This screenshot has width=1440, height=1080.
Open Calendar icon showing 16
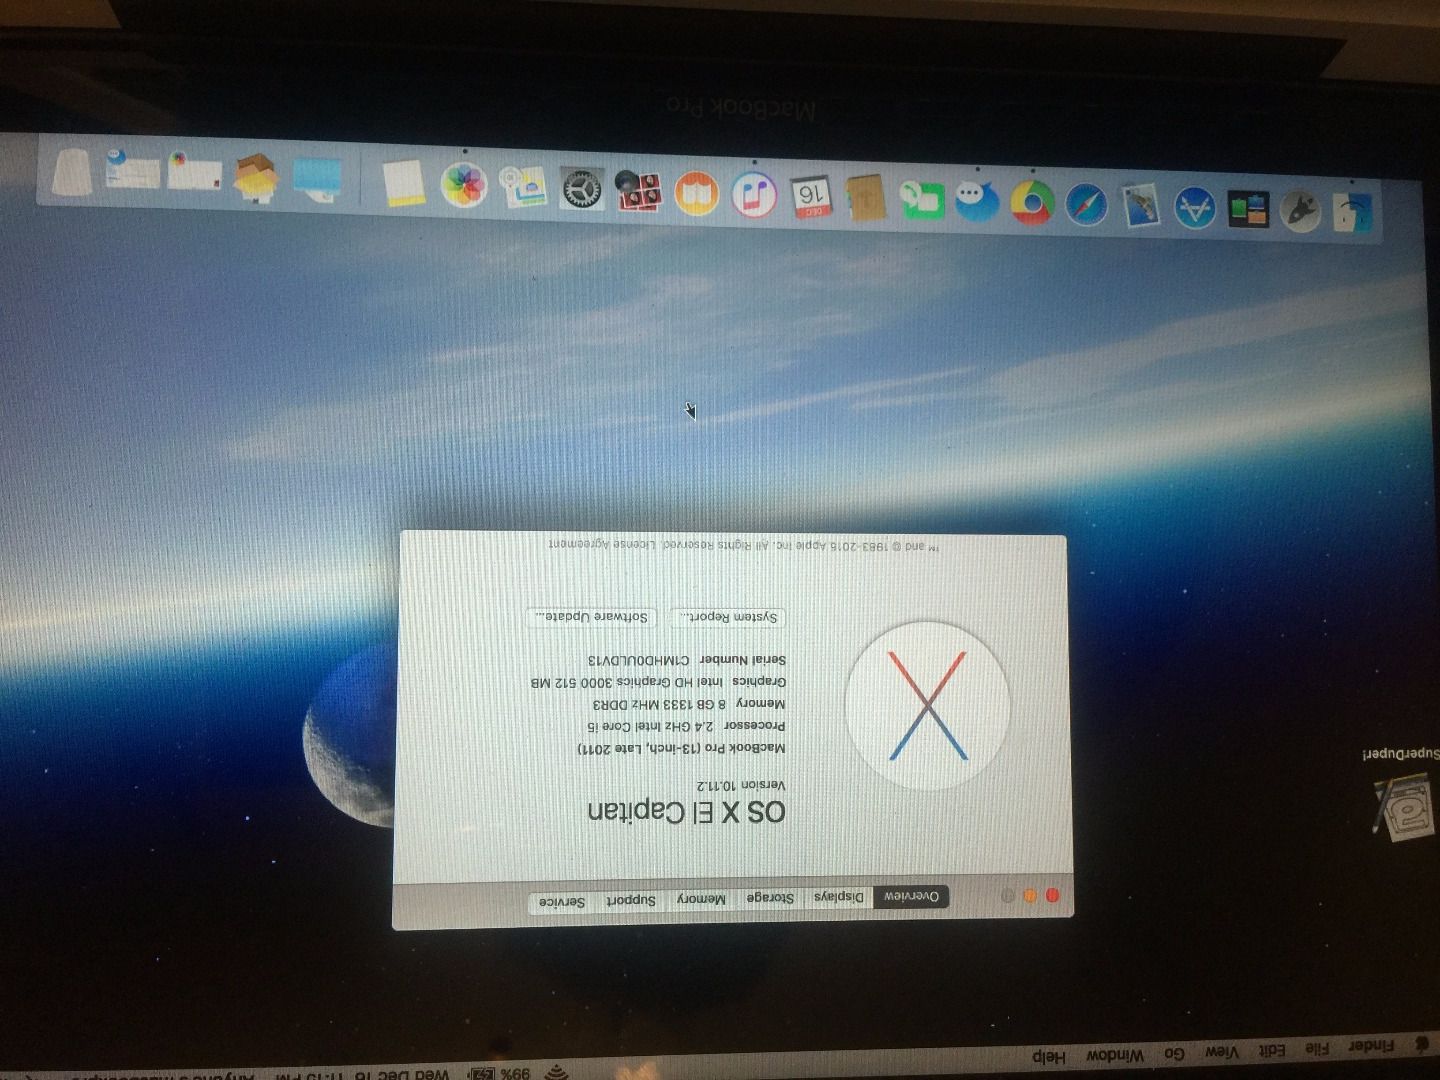(x=811, y=197)
